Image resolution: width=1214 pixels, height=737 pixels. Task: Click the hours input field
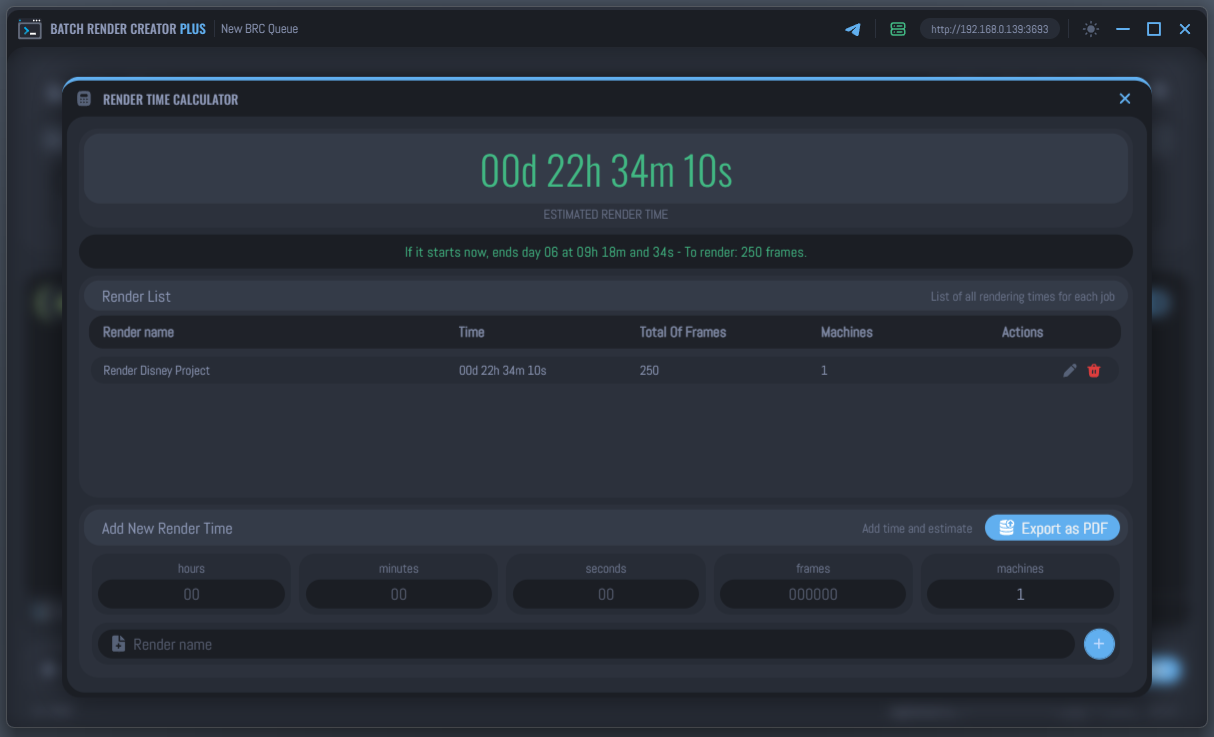(191, 594)
